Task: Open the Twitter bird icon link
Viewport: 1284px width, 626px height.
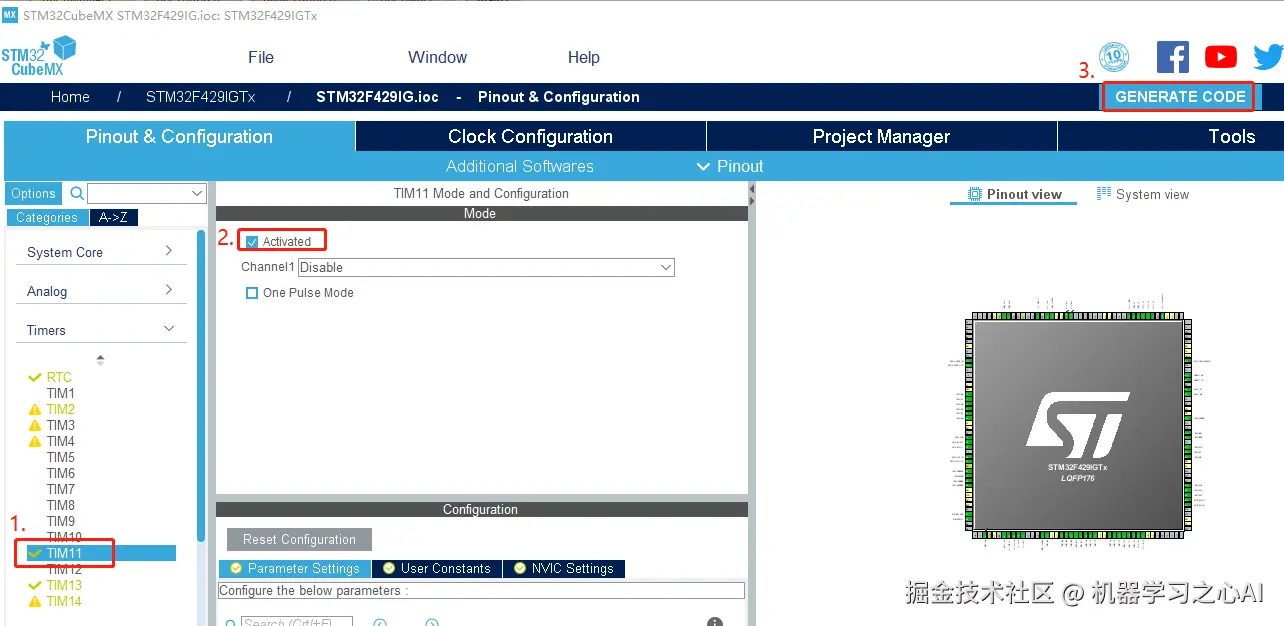Action: pyautogui.click(x=1268, y=57)
